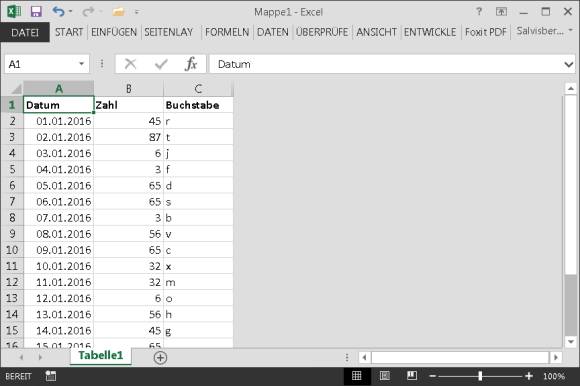Insert function using the fx icon
This screenshot has height=386, width=580.
(x=190, y=64)
